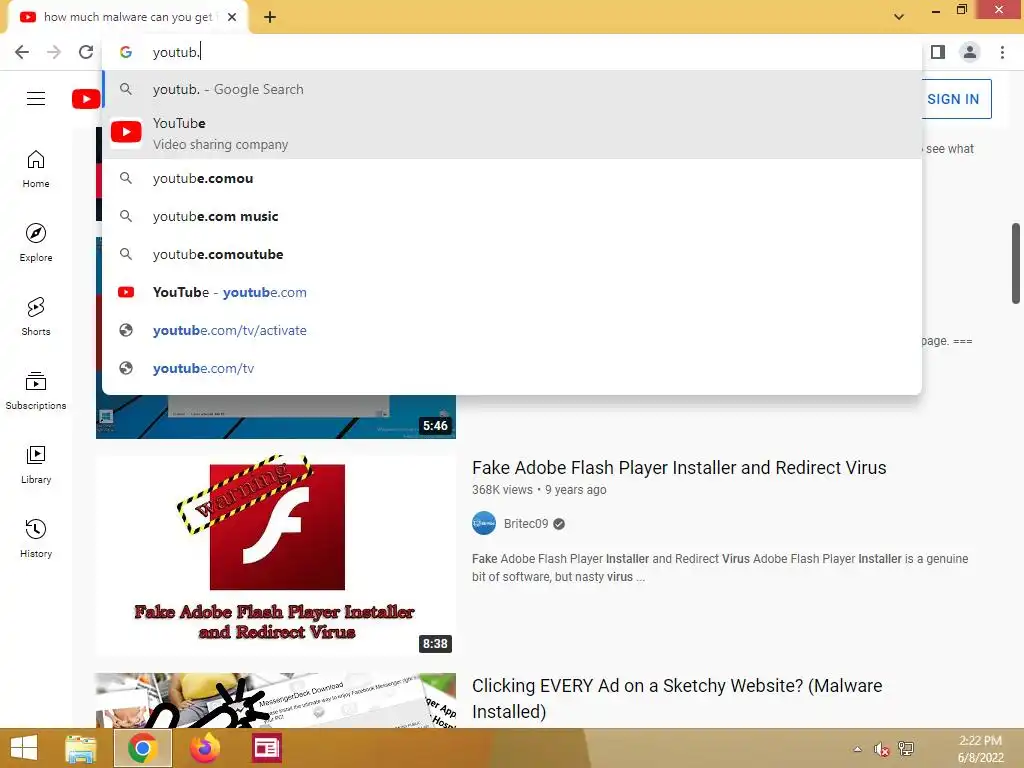
Task: Open youtube.com/tv/activate suggestion
Action: click(512, 330)
